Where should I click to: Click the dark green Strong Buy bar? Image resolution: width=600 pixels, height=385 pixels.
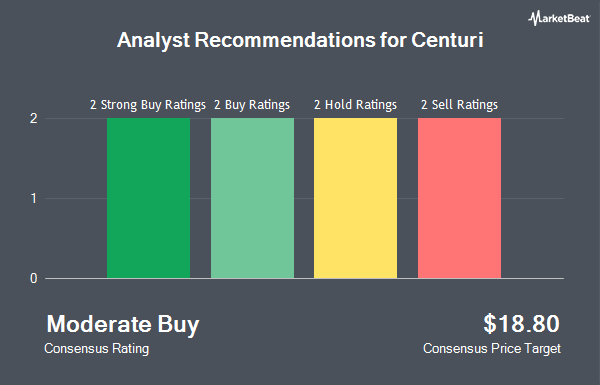pyautogui.click(x=148, y=198)
